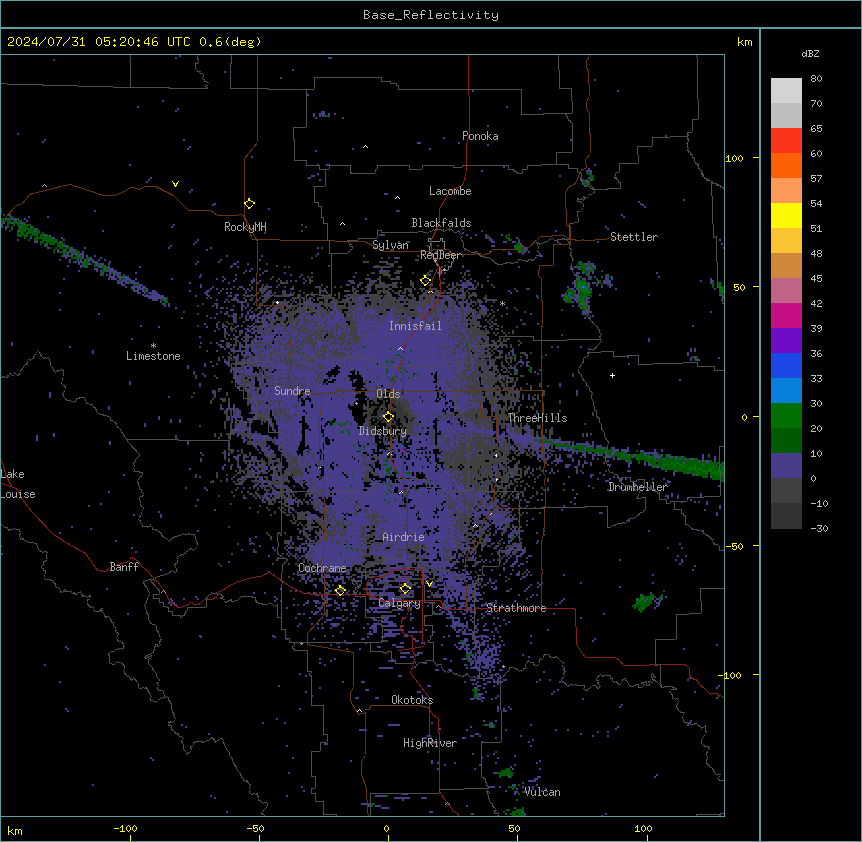Click the yellow diamond marker below RedDeer
The height and width of the screenshot is (842, 862).
click(426, 281)
